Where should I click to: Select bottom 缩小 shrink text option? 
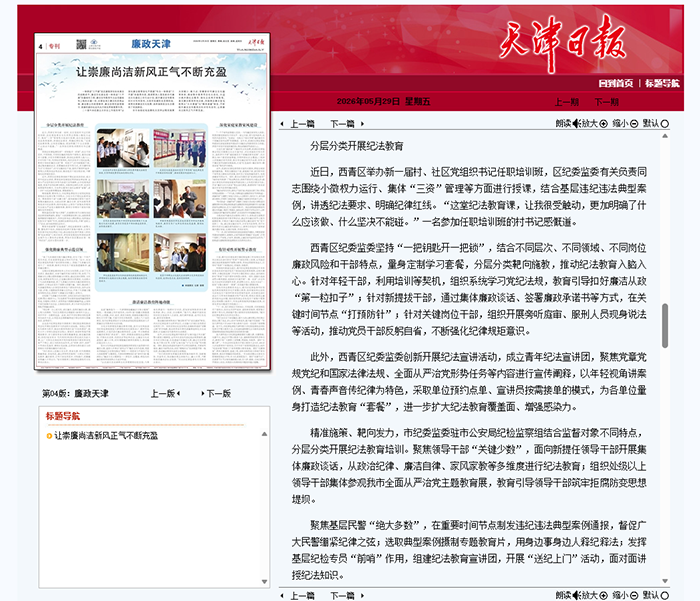tap(625, 595)
